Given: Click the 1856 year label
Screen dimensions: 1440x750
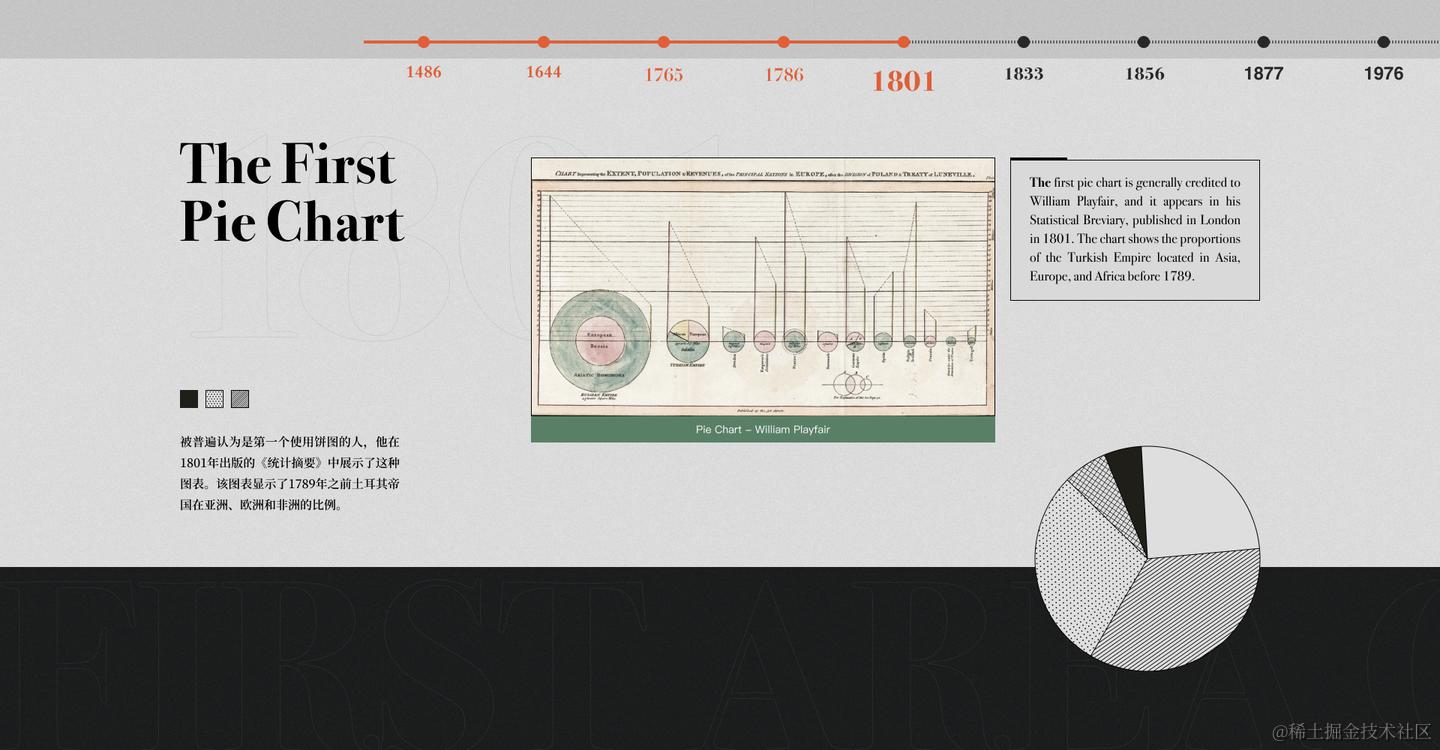Looking at the screenshot, I should tap(1144, 73).
